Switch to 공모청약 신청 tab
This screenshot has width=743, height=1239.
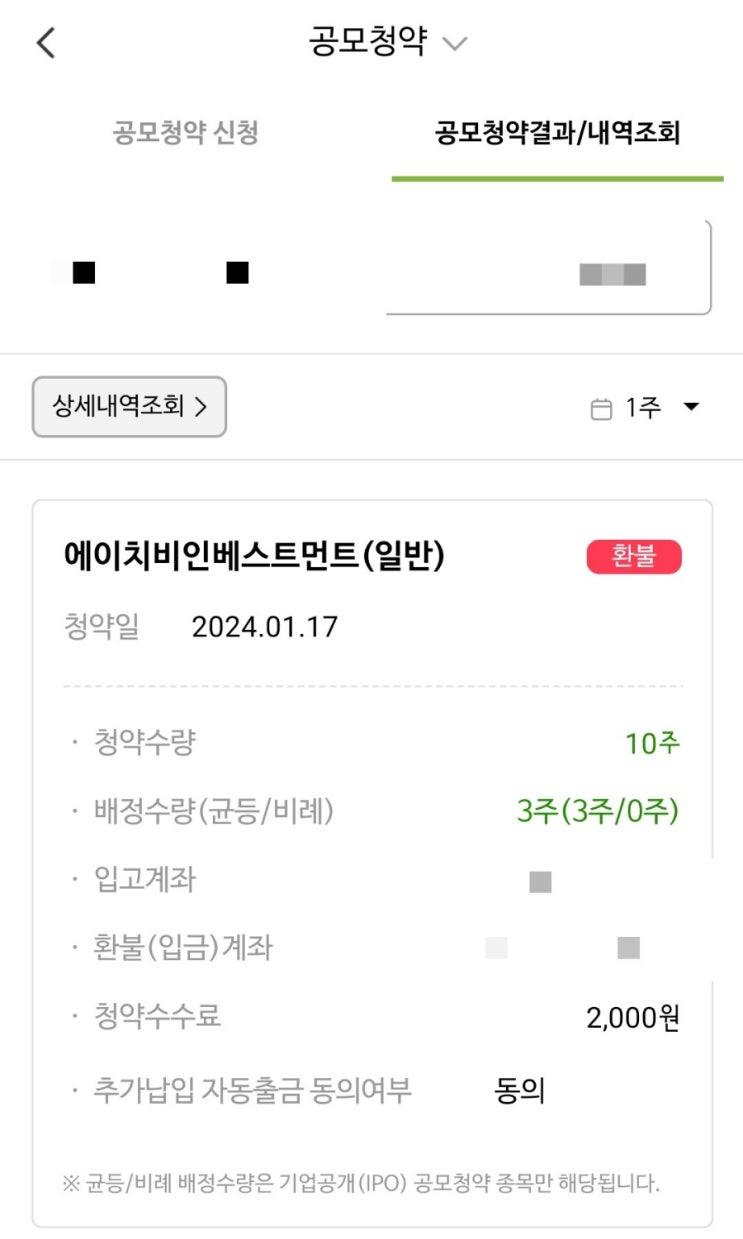[x=186, y=133]
